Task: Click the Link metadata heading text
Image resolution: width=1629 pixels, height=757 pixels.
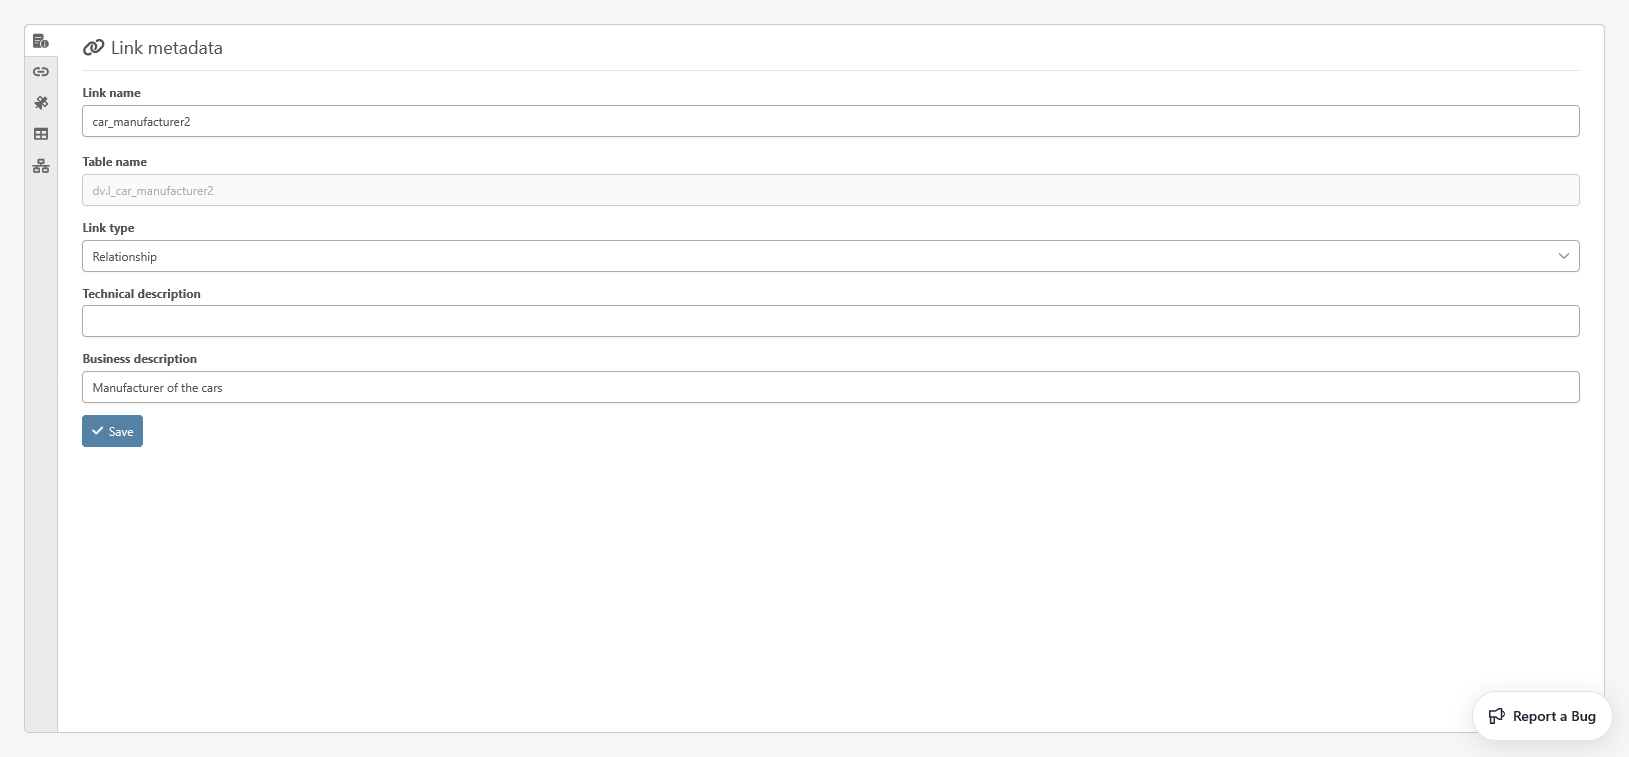Action: 167,48
